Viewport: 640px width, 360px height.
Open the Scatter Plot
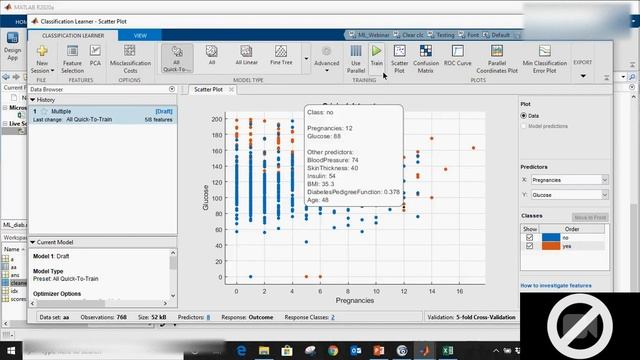click(x=399, y=59)
